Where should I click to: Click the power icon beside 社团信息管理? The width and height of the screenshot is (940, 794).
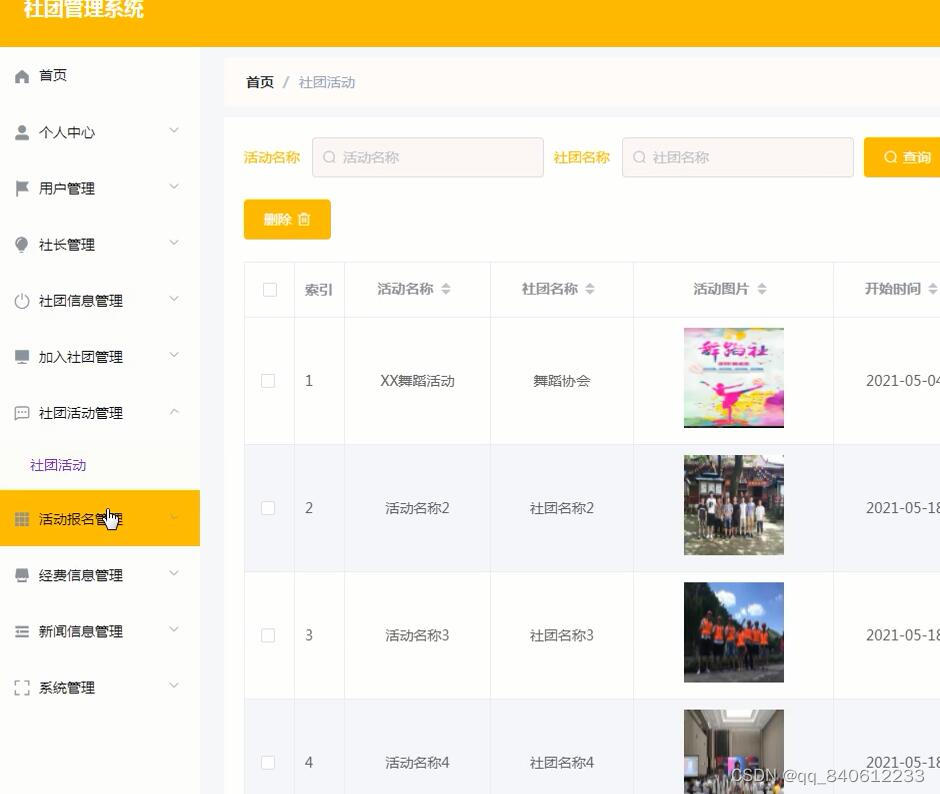point(24,299)
